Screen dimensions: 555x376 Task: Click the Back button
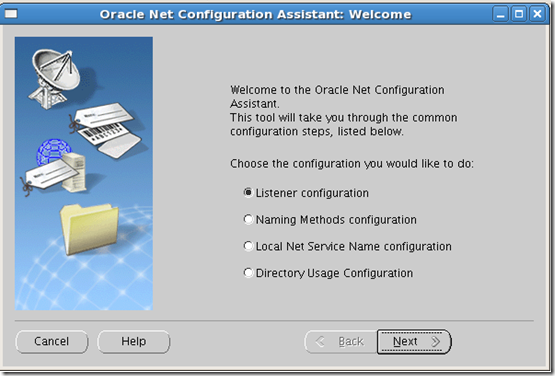click(341, 341)
